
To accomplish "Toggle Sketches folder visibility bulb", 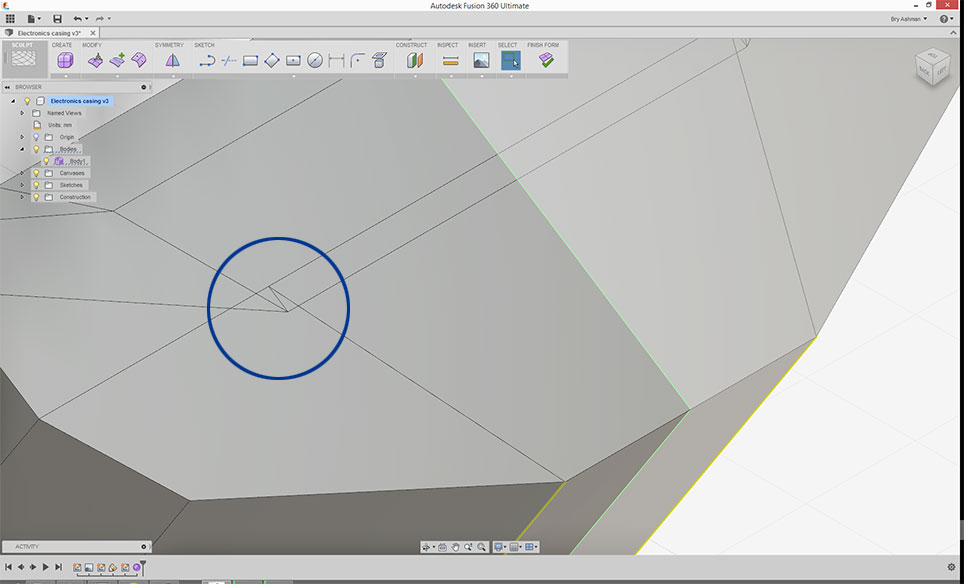I will (x=36, y=185).
